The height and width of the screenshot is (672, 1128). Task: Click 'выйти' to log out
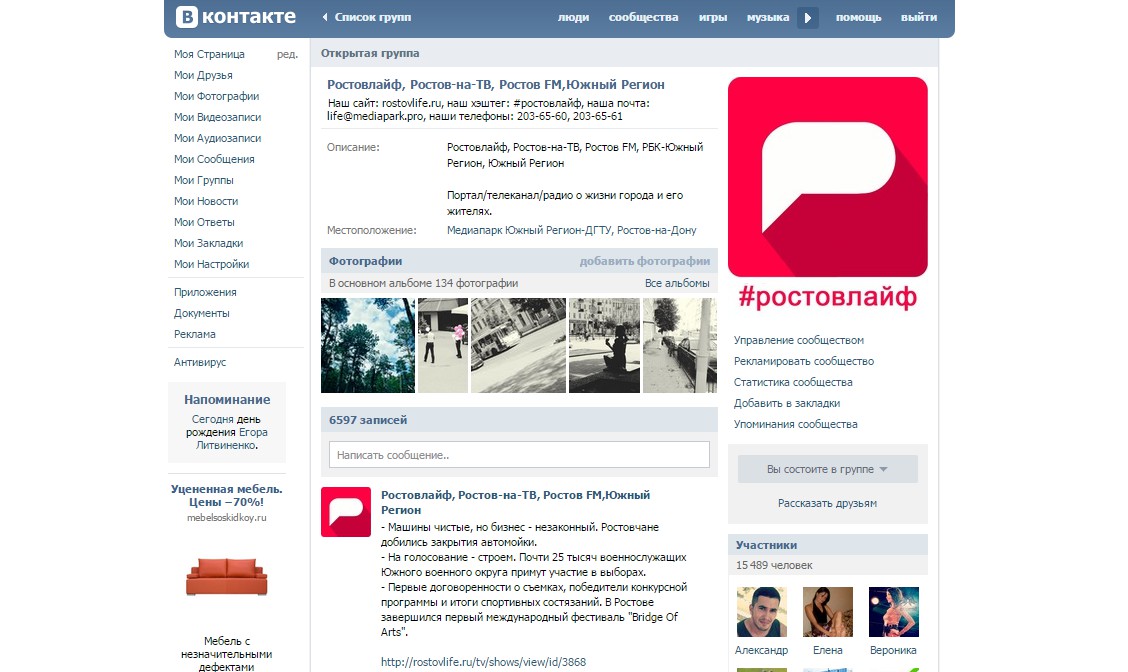[x=919, y=17]
